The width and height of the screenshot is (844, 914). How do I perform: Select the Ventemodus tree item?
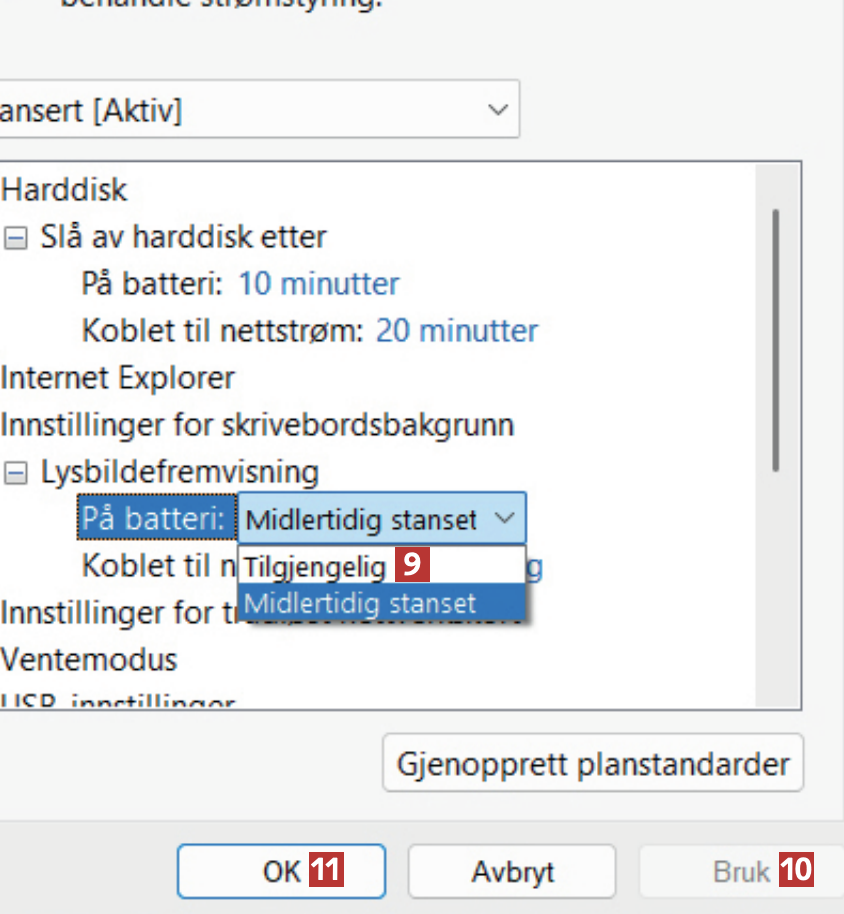pos(88,660)
